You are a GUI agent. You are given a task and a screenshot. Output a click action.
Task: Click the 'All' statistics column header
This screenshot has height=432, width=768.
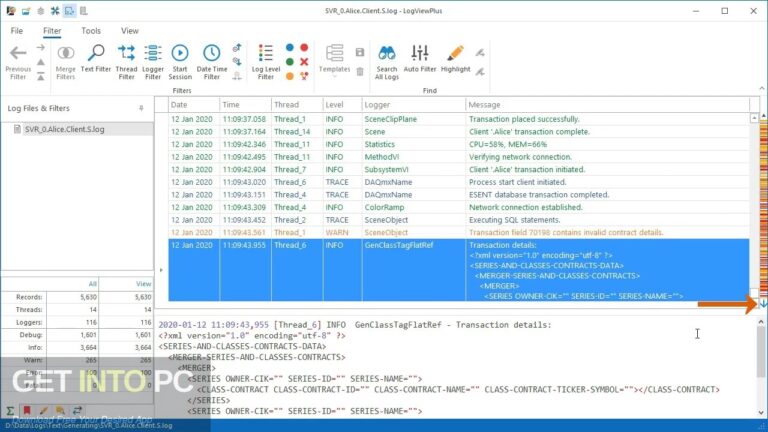93,284
